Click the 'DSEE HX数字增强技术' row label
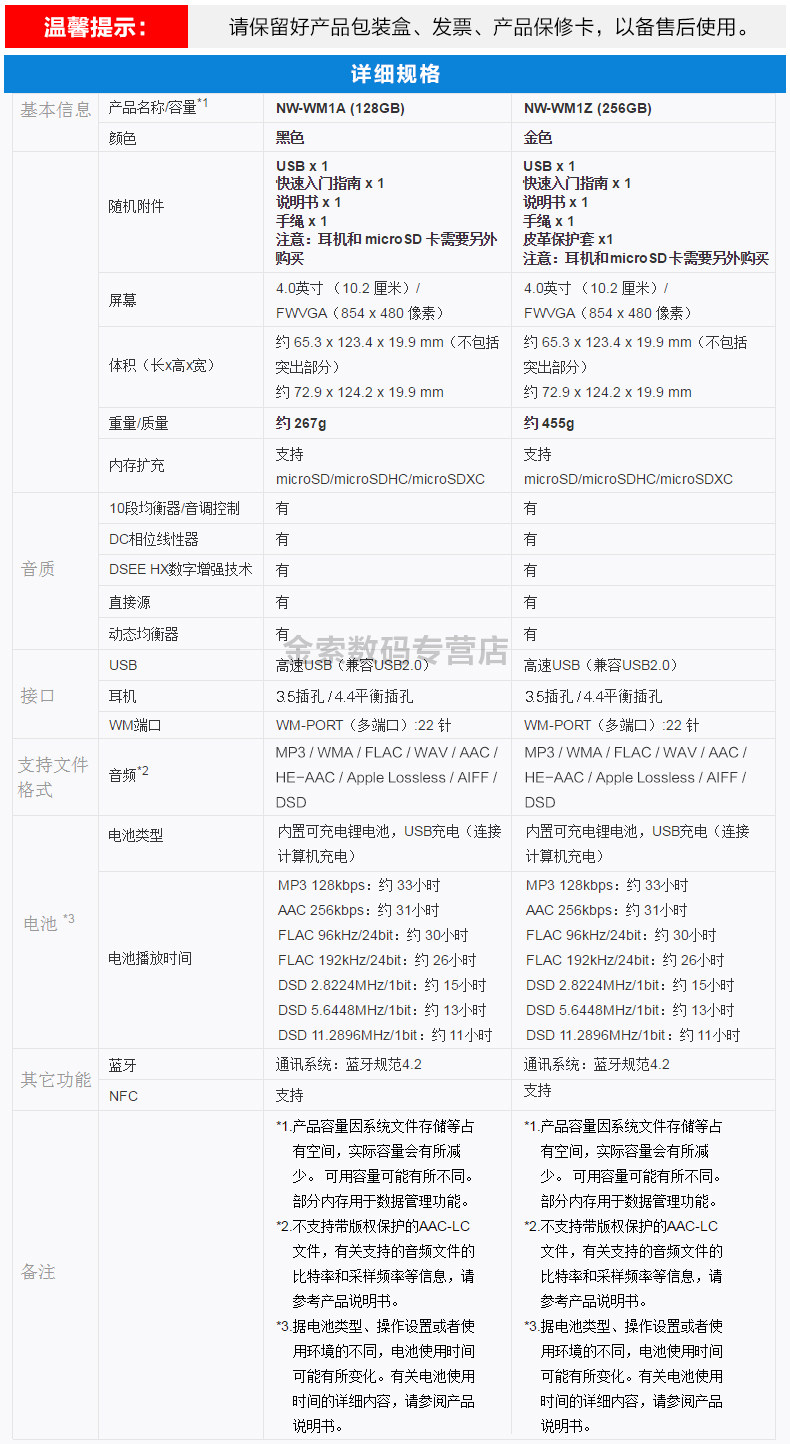The image size is (790, 1444). (181, 570)
